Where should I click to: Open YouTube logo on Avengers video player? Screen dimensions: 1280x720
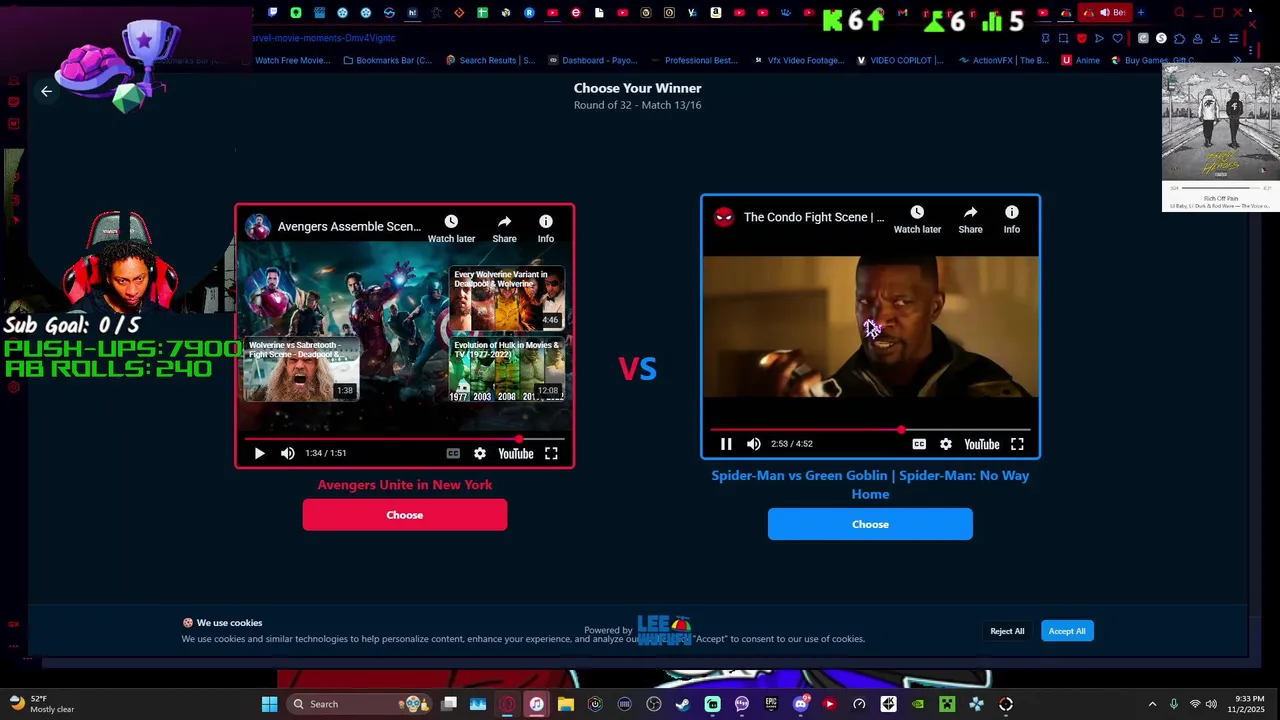click(x=516, y=453)
